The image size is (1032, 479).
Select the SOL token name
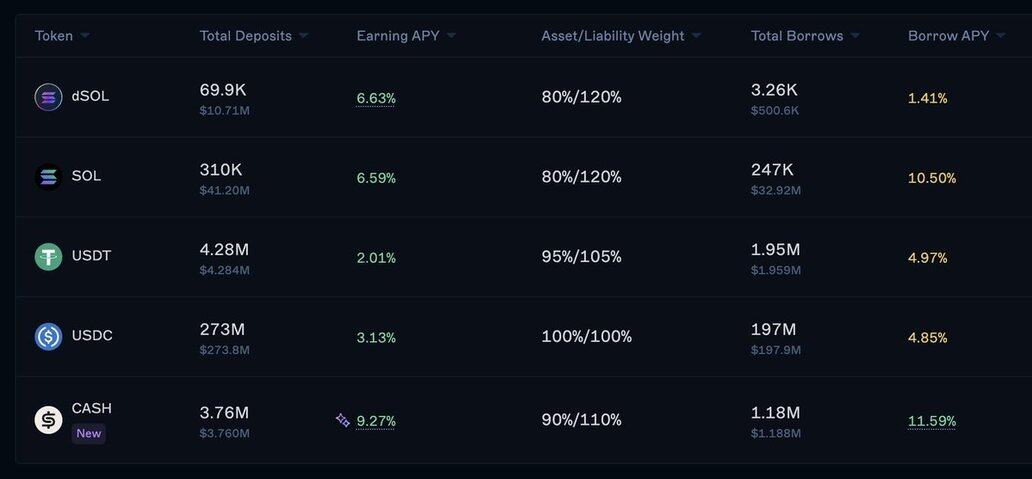point(86,176)
